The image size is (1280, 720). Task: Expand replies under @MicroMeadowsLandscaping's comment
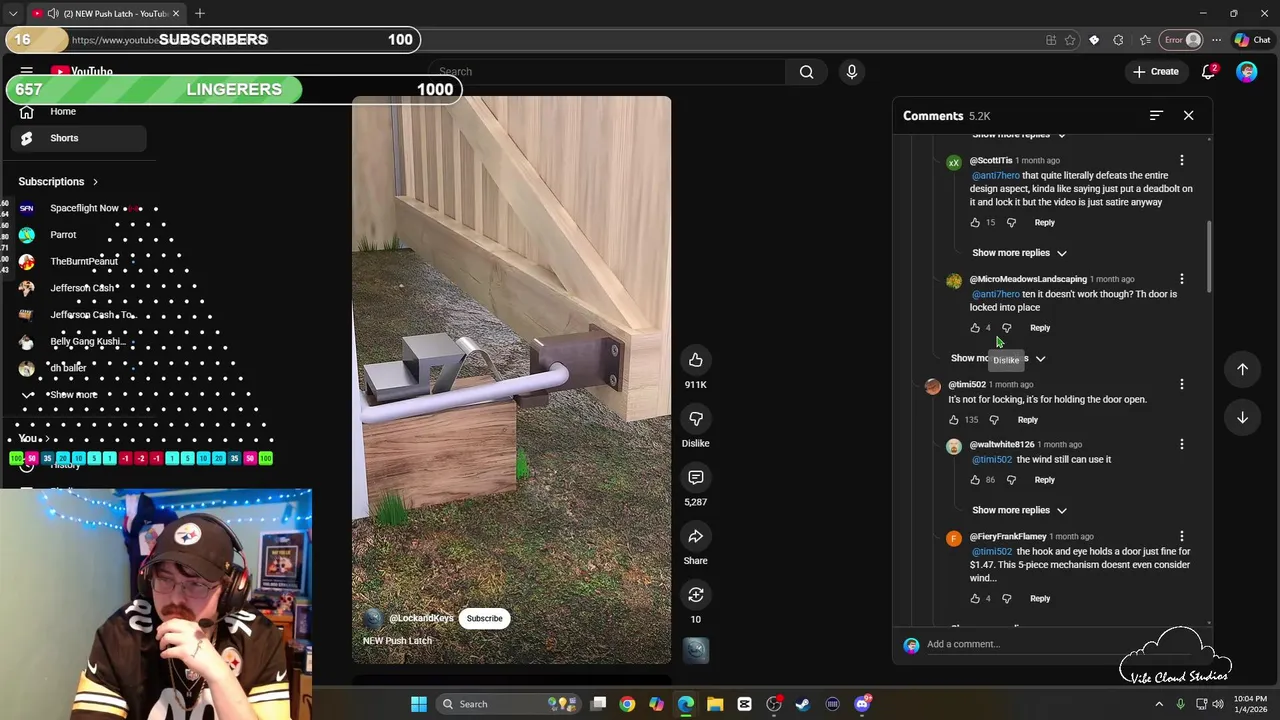(998, 358)
